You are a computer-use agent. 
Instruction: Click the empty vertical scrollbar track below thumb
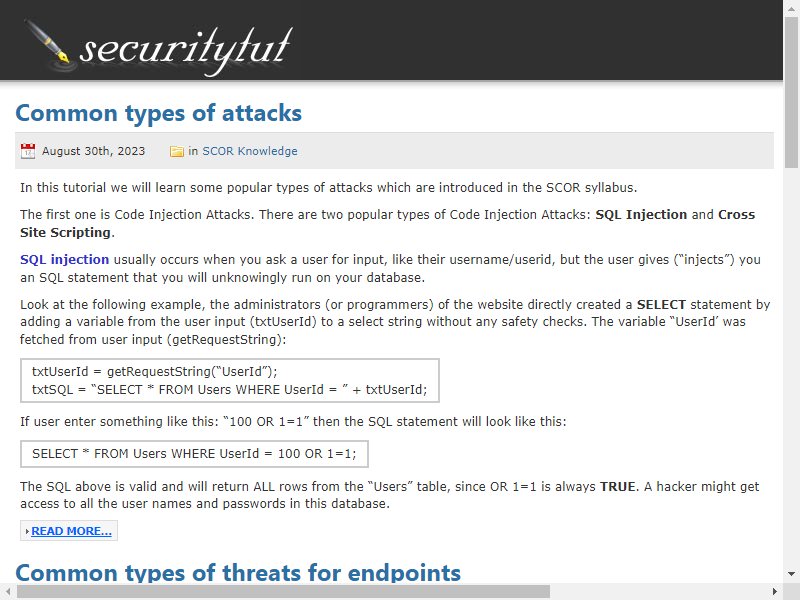[791, 367]
